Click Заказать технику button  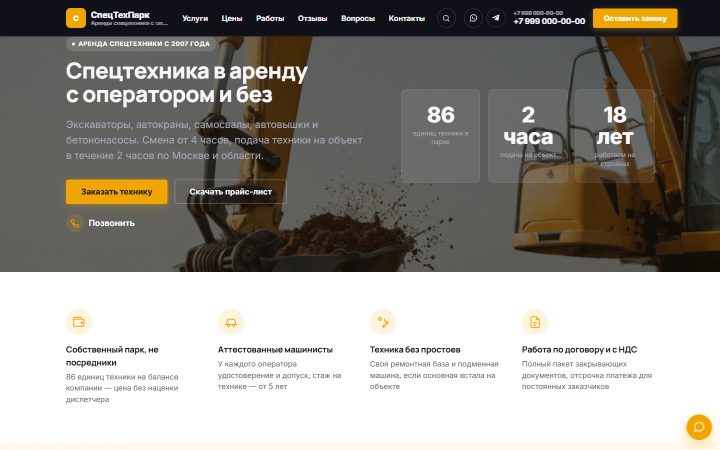(117, 192)
